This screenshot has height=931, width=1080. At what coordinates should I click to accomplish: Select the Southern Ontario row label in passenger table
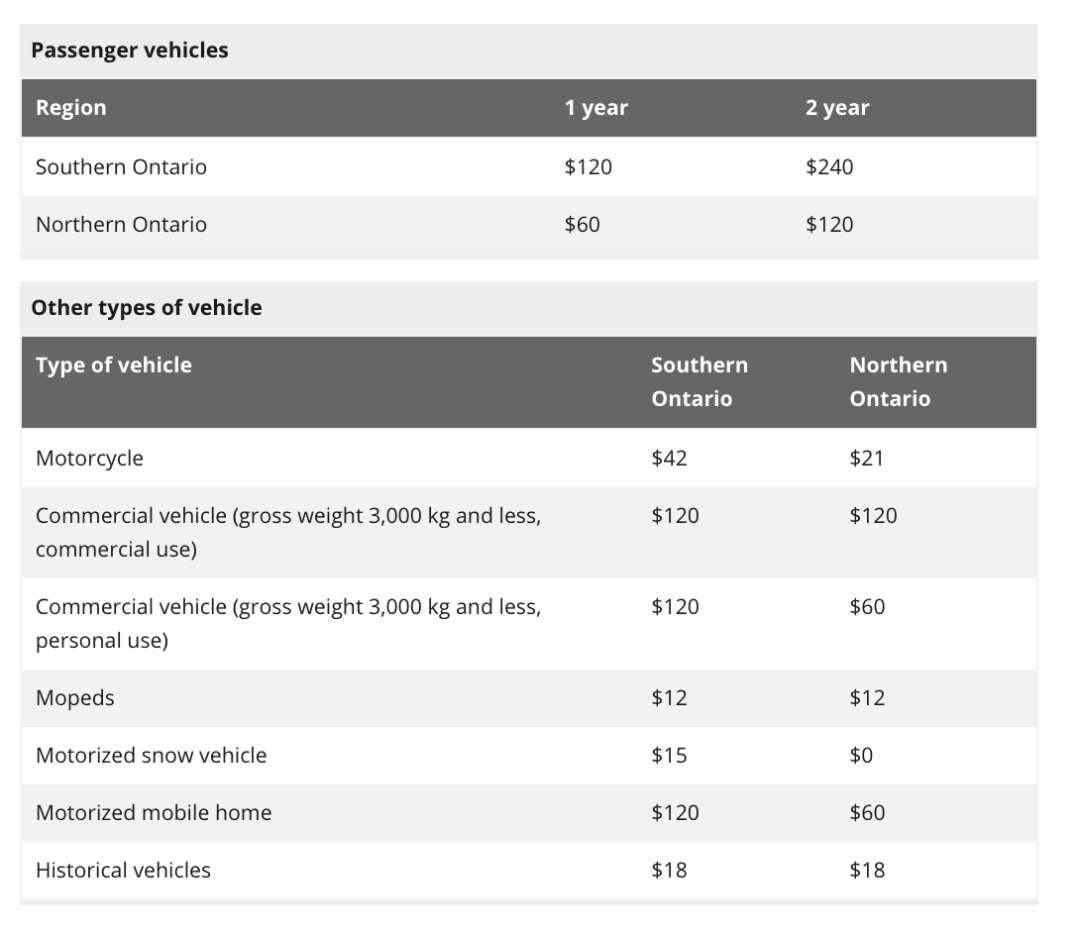[121, 167]
